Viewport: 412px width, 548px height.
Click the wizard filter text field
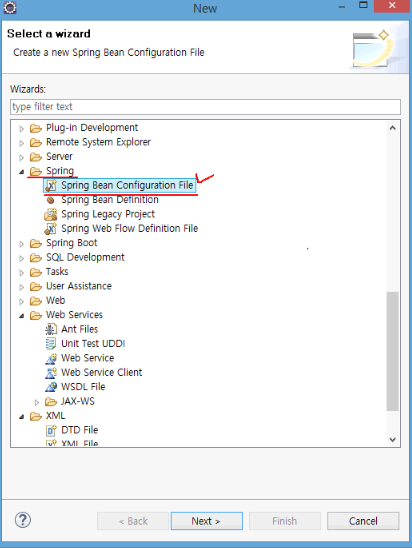pyautogui.click(x=205, y=107)
